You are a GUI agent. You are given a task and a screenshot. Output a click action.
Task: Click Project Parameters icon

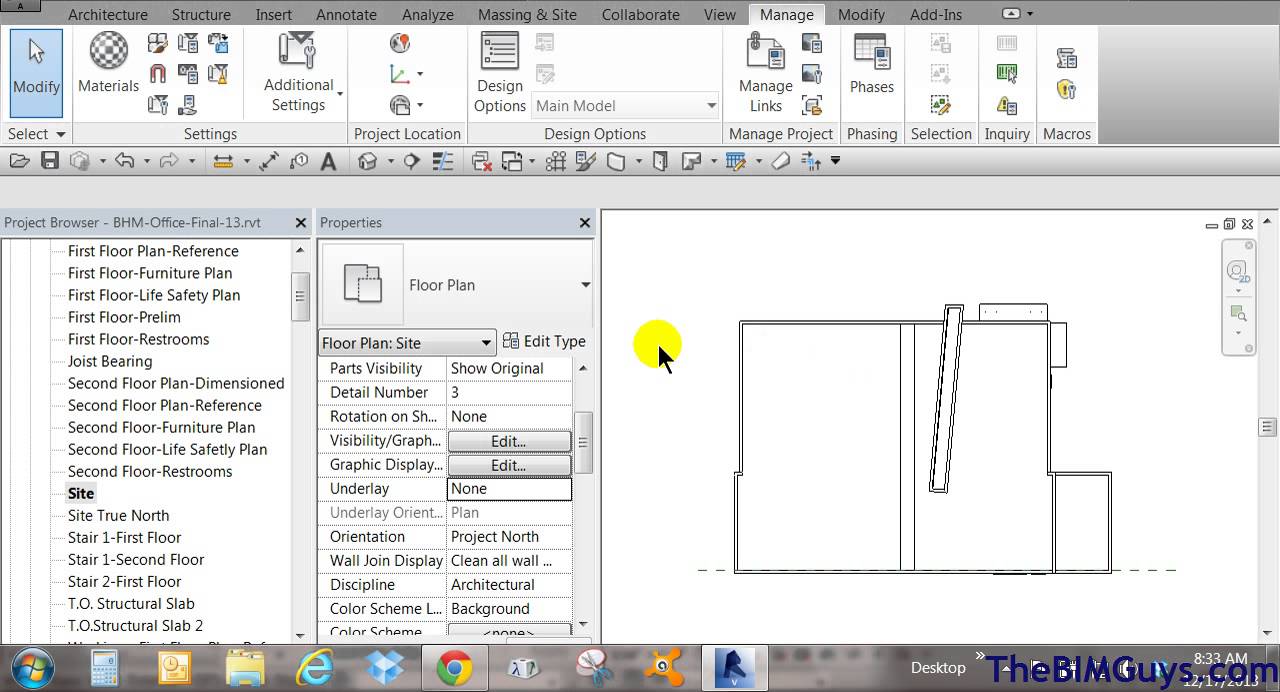coord(188,43)
